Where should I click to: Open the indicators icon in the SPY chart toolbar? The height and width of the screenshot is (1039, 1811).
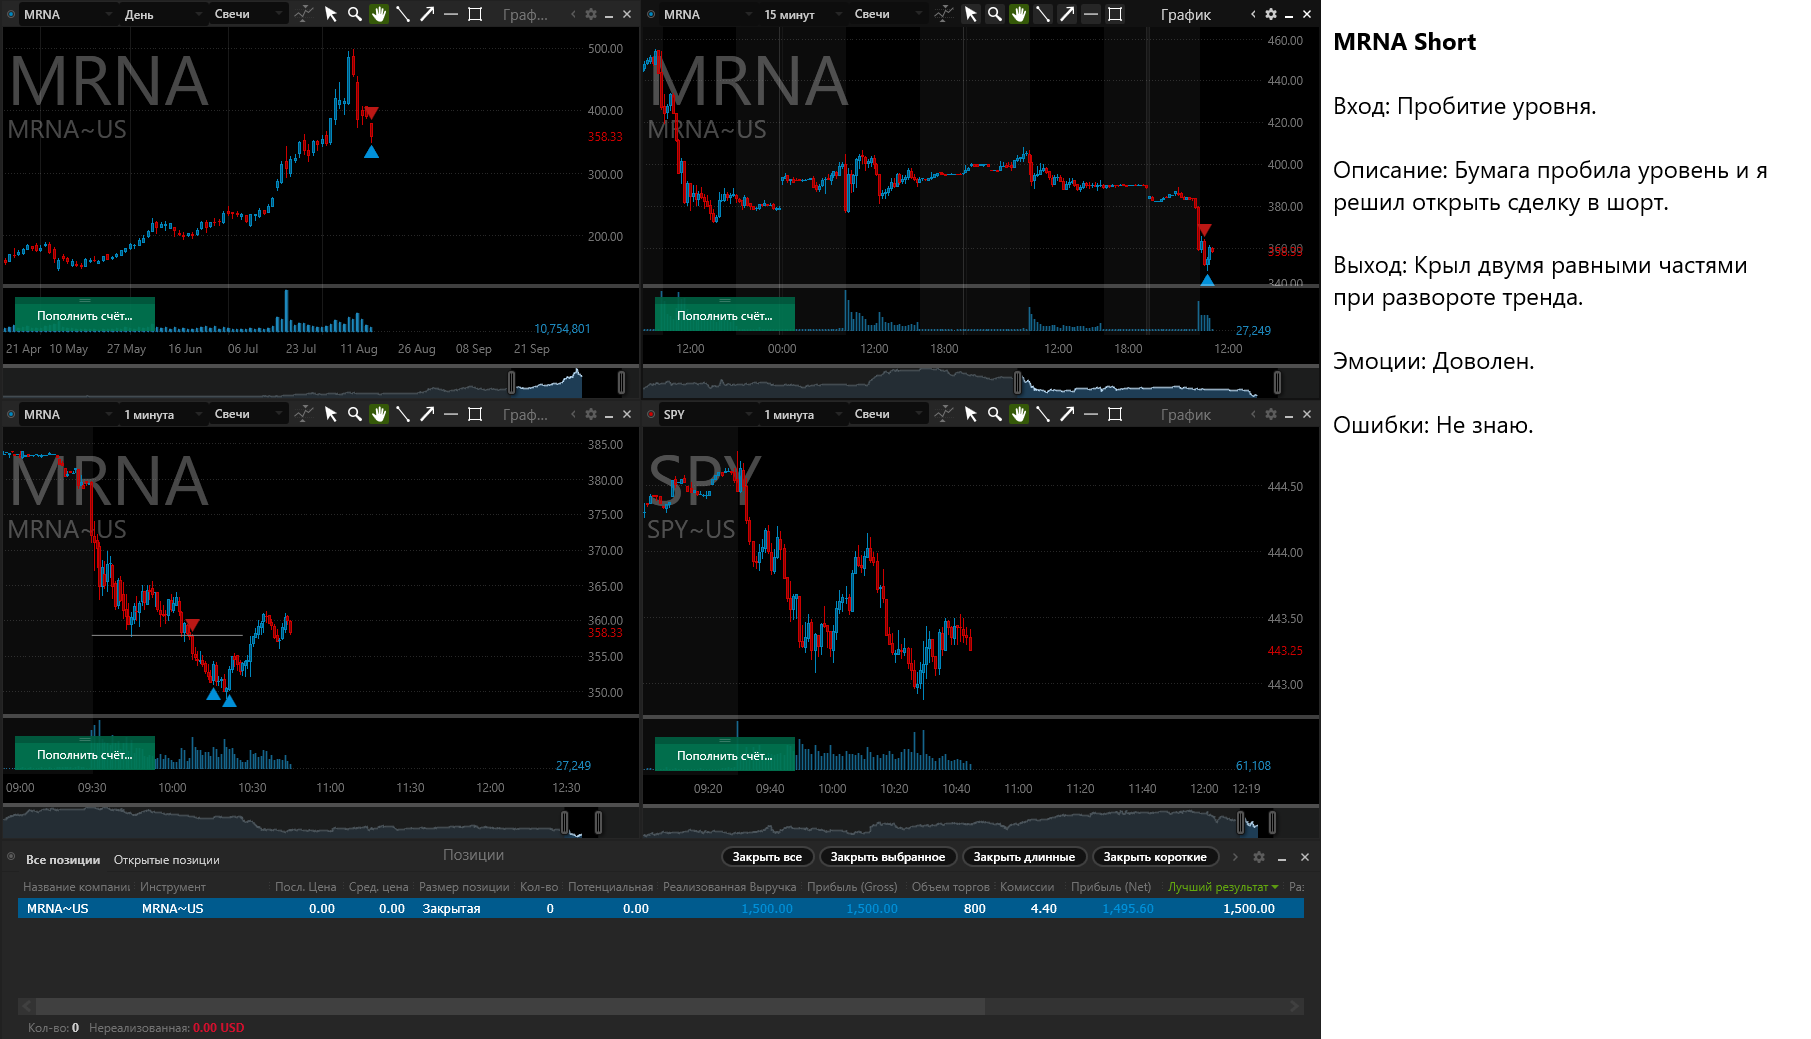[x=944, y=414]
